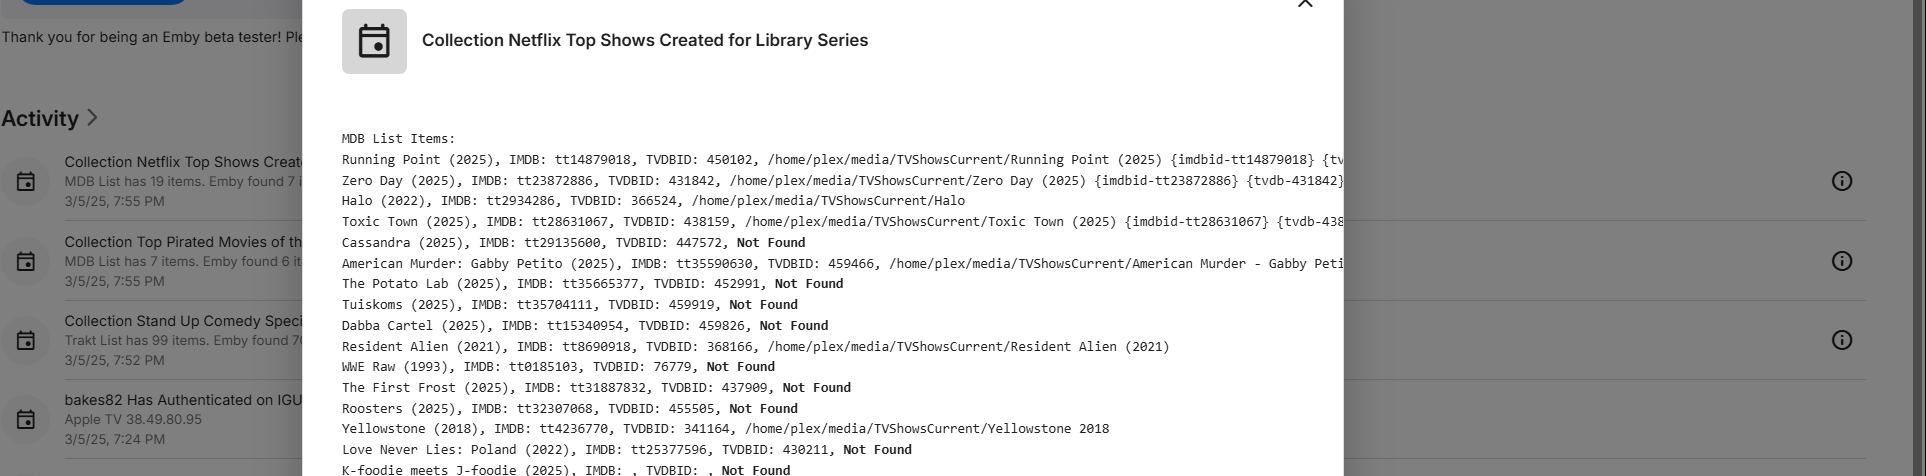This screenshot has height=476, width=1926.
Task: Click the calendar icon in dialog header
Action: tap(374, 41)
